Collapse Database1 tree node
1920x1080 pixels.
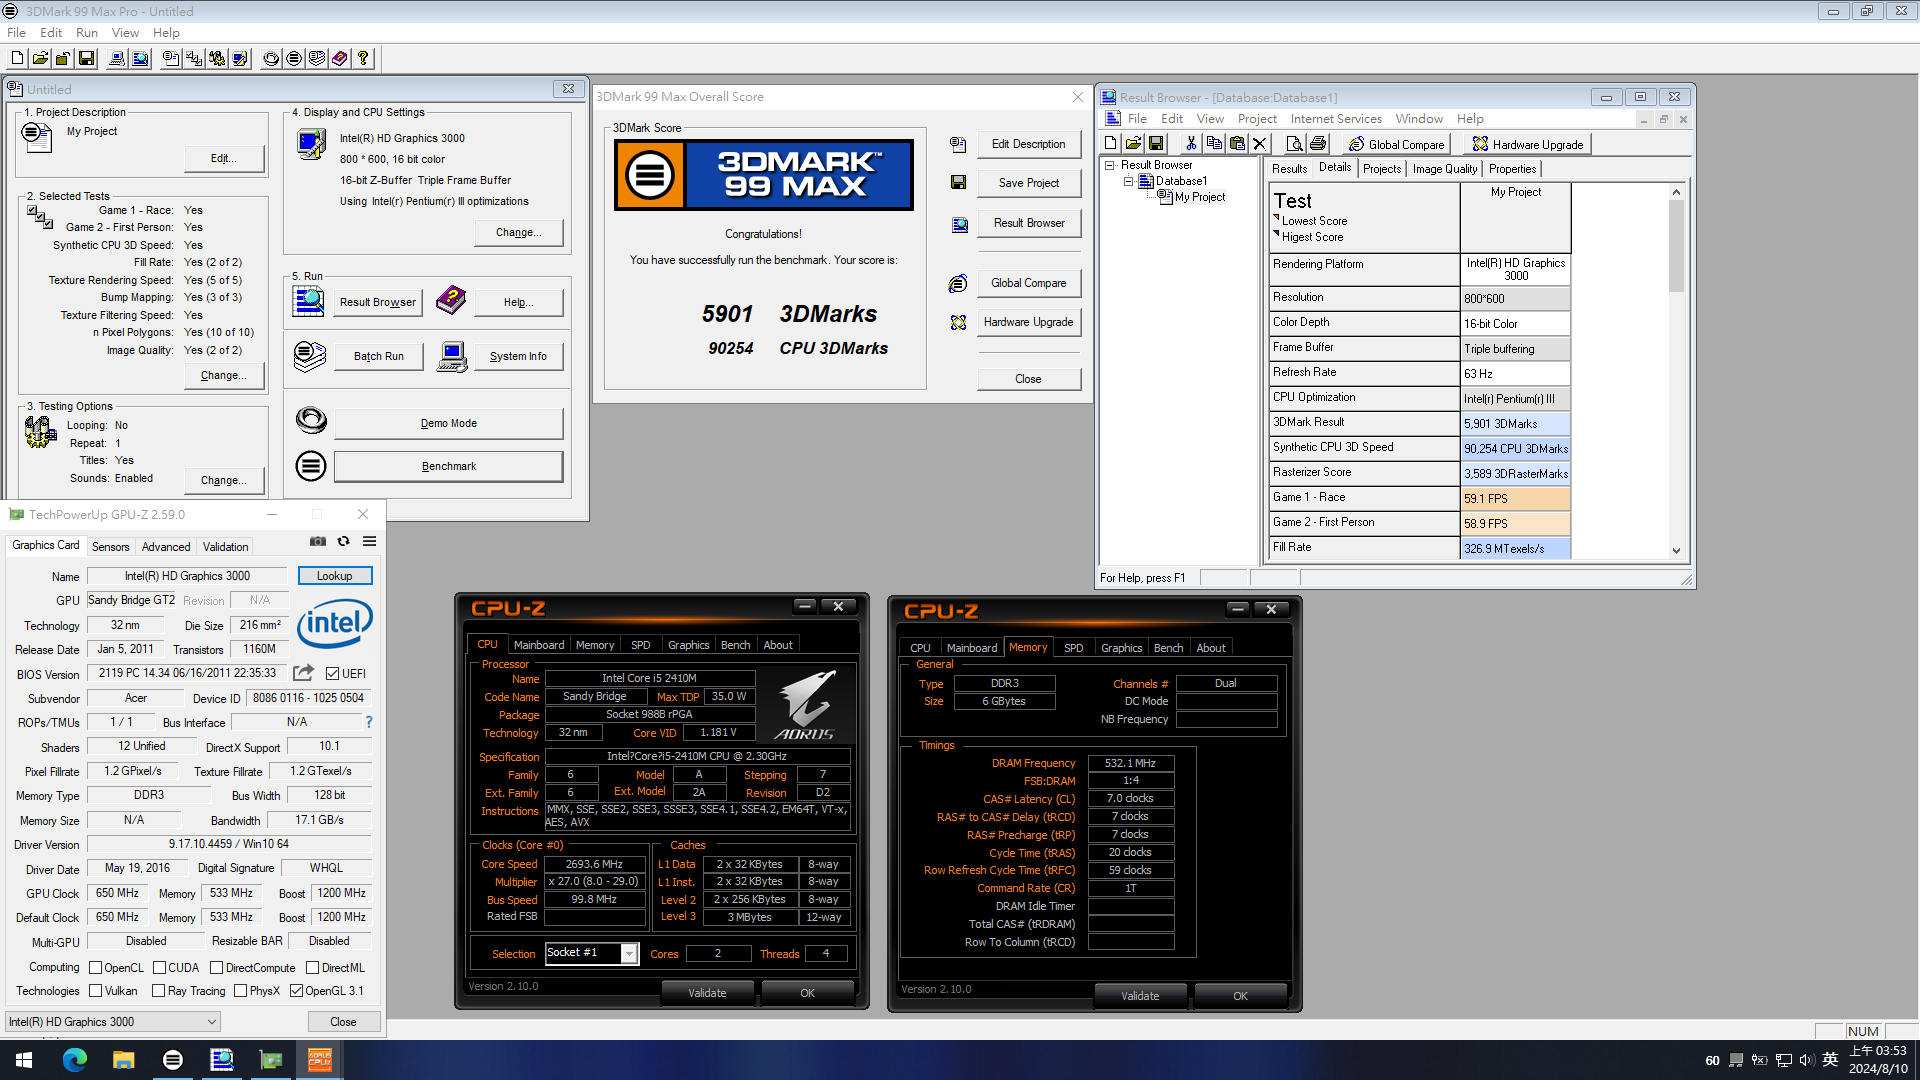coord(1128,182)
